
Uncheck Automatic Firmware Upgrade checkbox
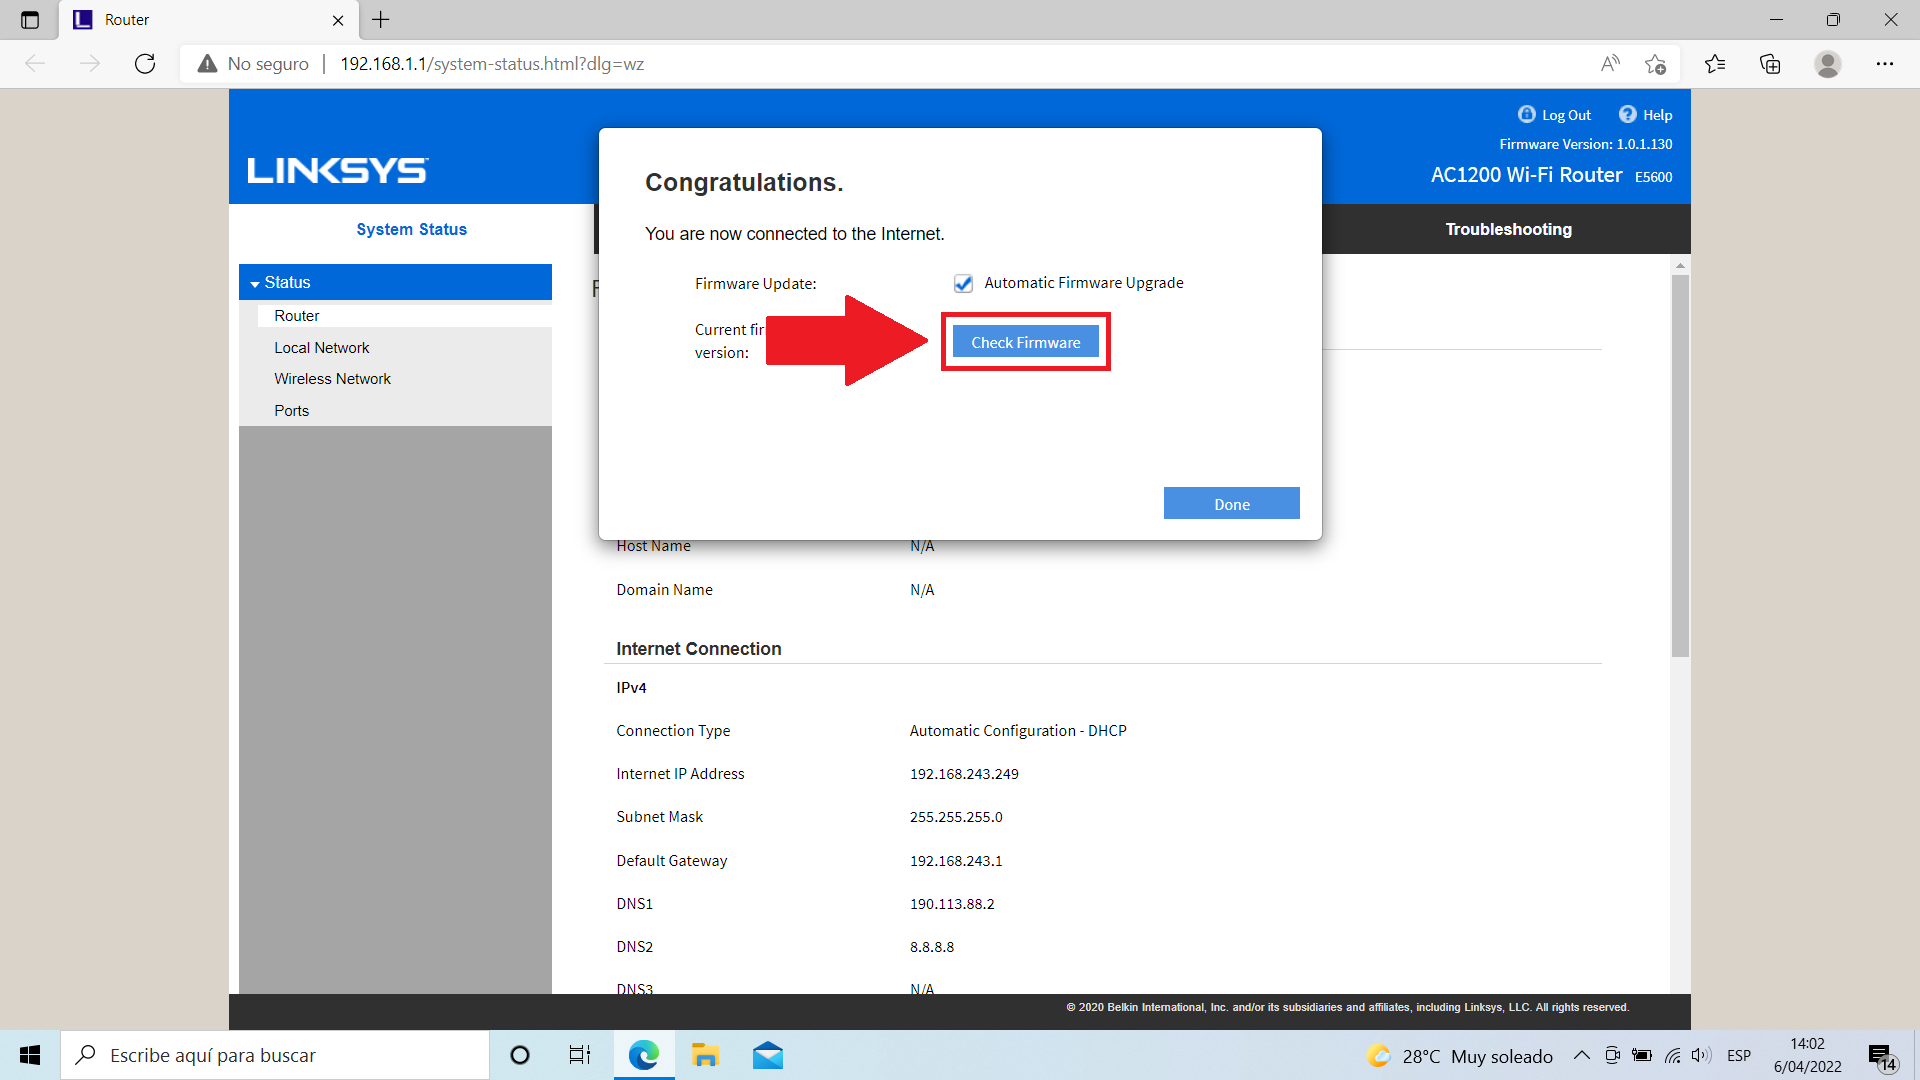point(963,284)
